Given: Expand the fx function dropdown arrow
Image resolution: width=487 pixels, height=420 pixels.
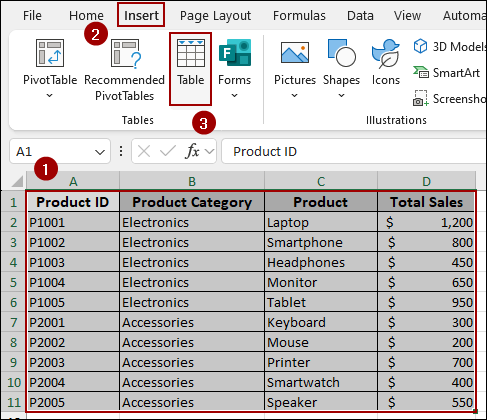Looking at the screenshot, I should [x=209, y=152].
